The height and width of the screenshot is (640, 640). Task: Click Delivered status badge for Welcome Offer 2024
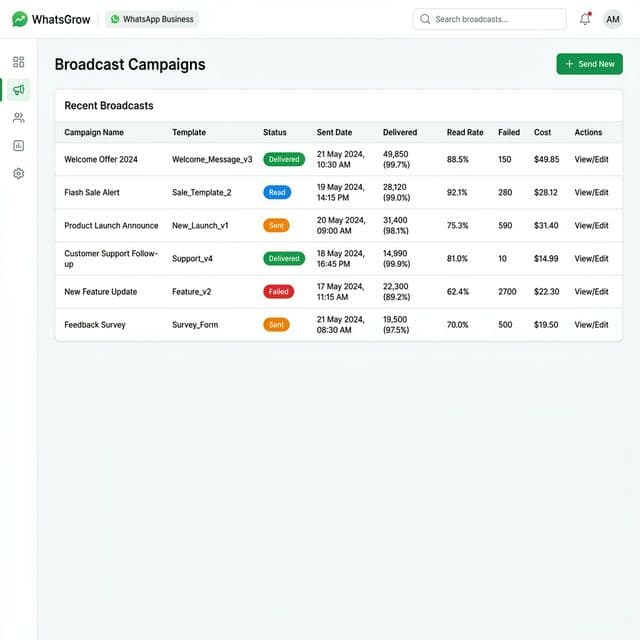coord(284,160)
